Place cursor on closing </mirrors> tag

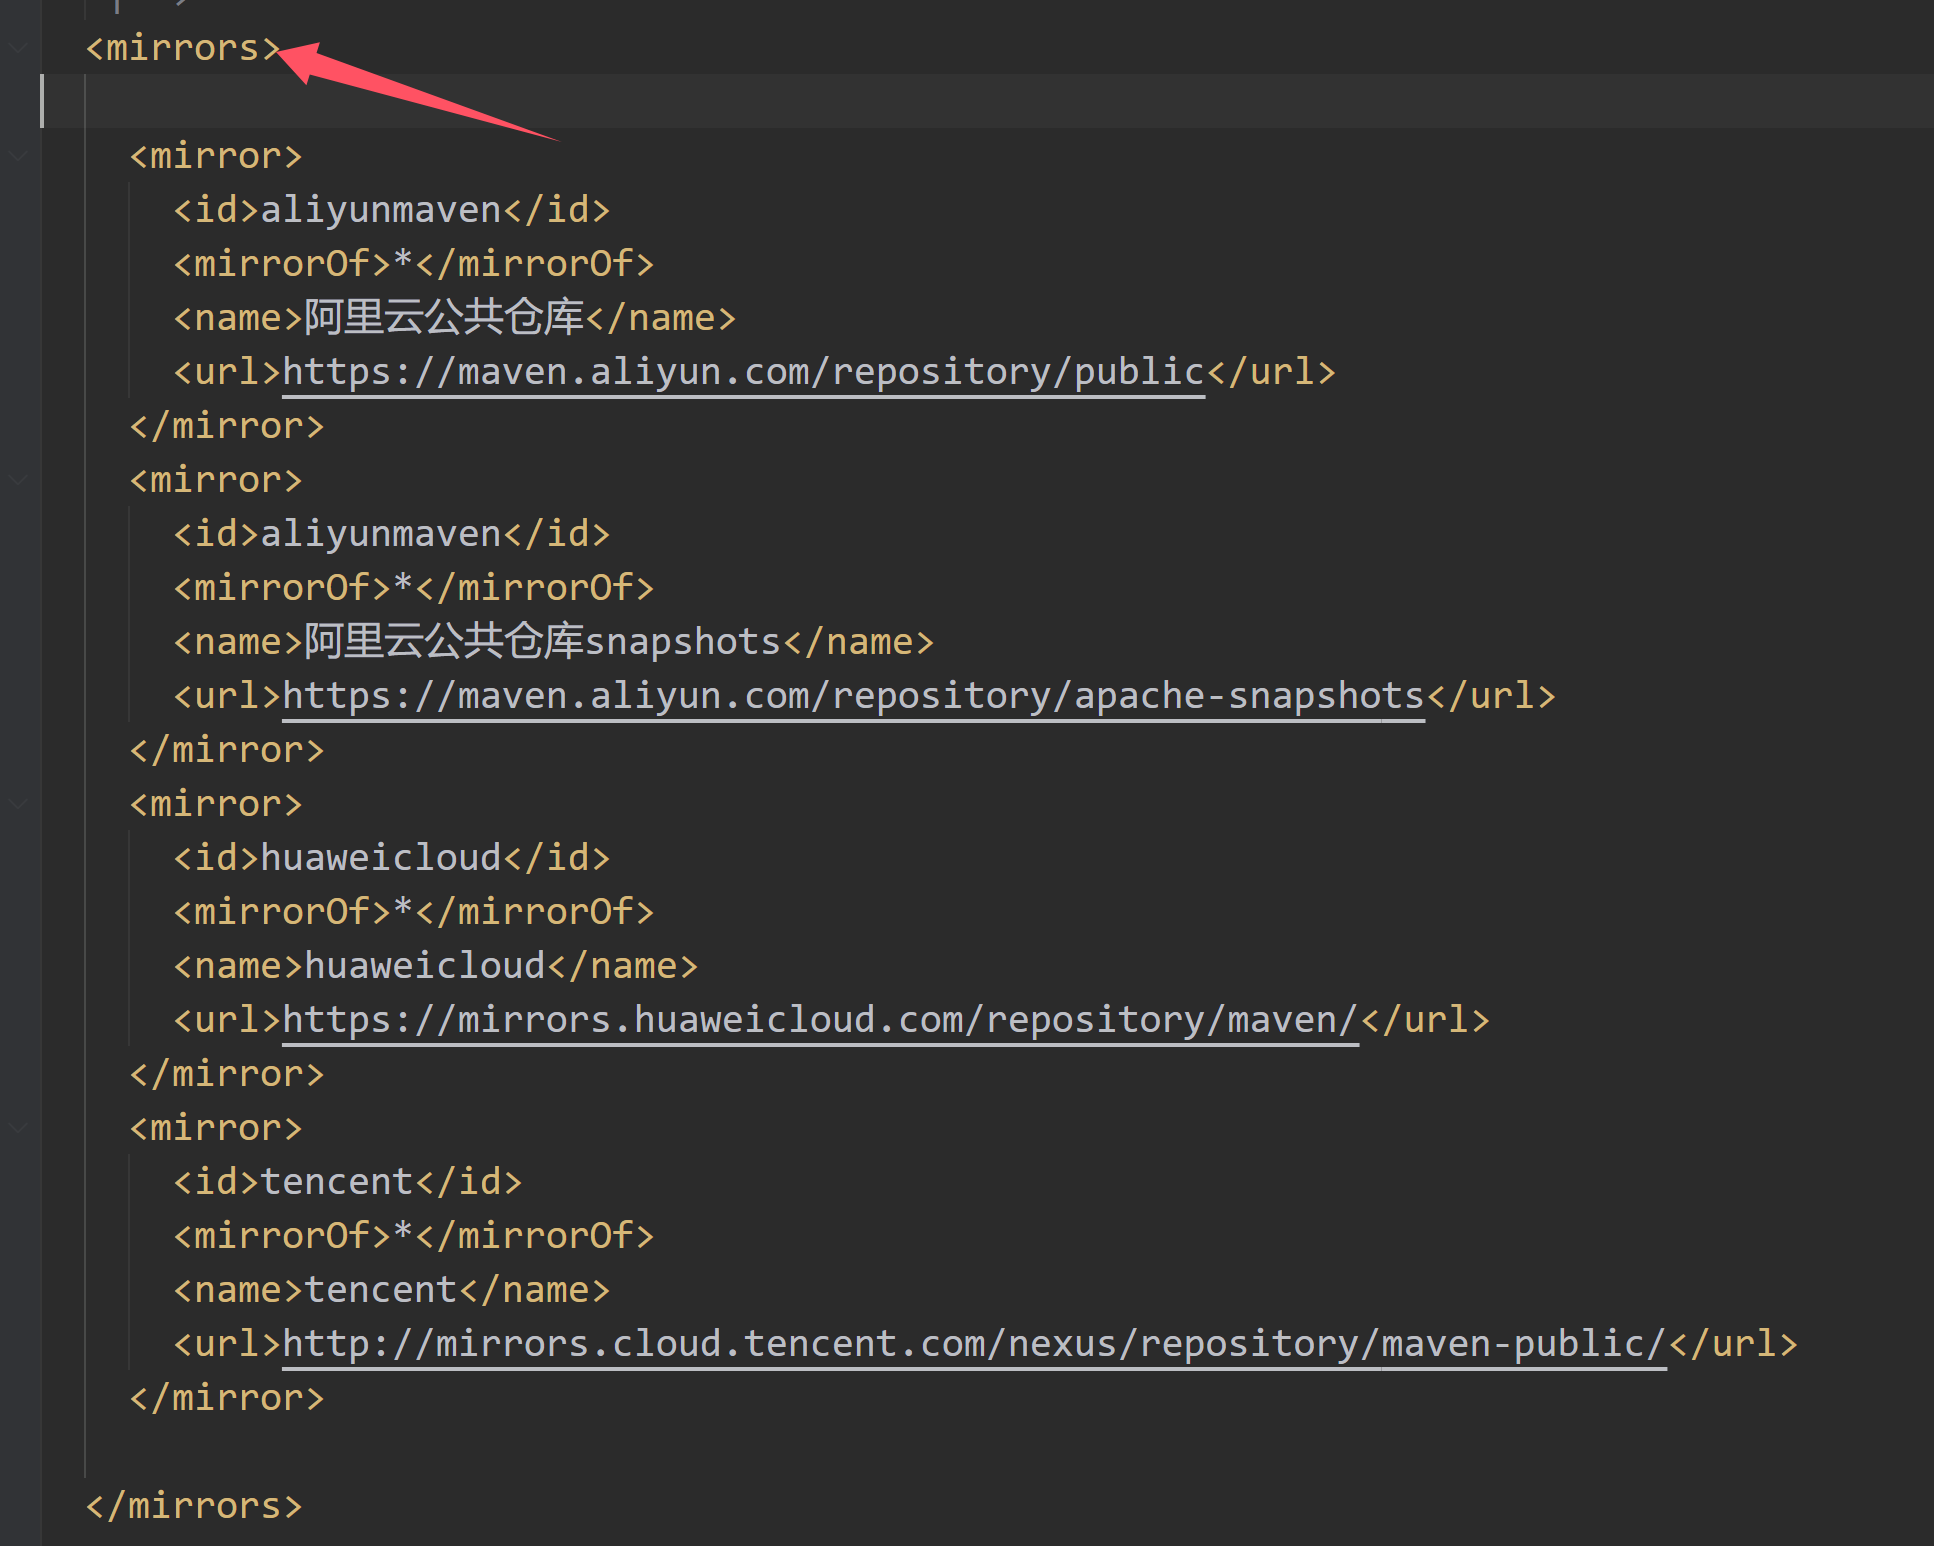(193, 1506)
